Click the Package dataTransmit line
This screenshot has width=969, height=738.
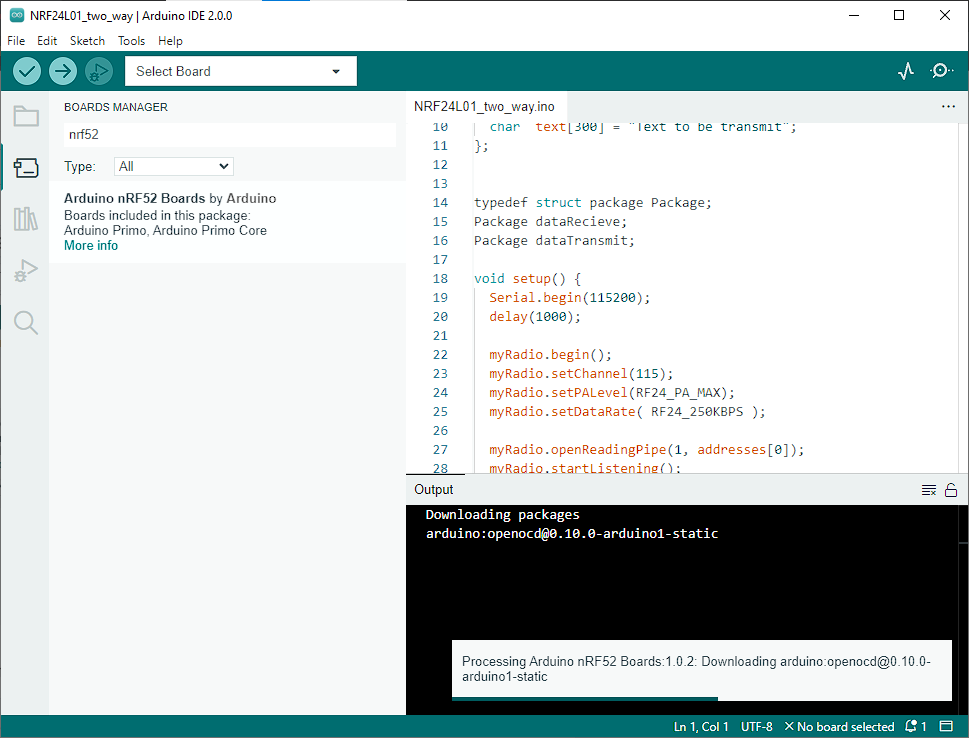554,240
